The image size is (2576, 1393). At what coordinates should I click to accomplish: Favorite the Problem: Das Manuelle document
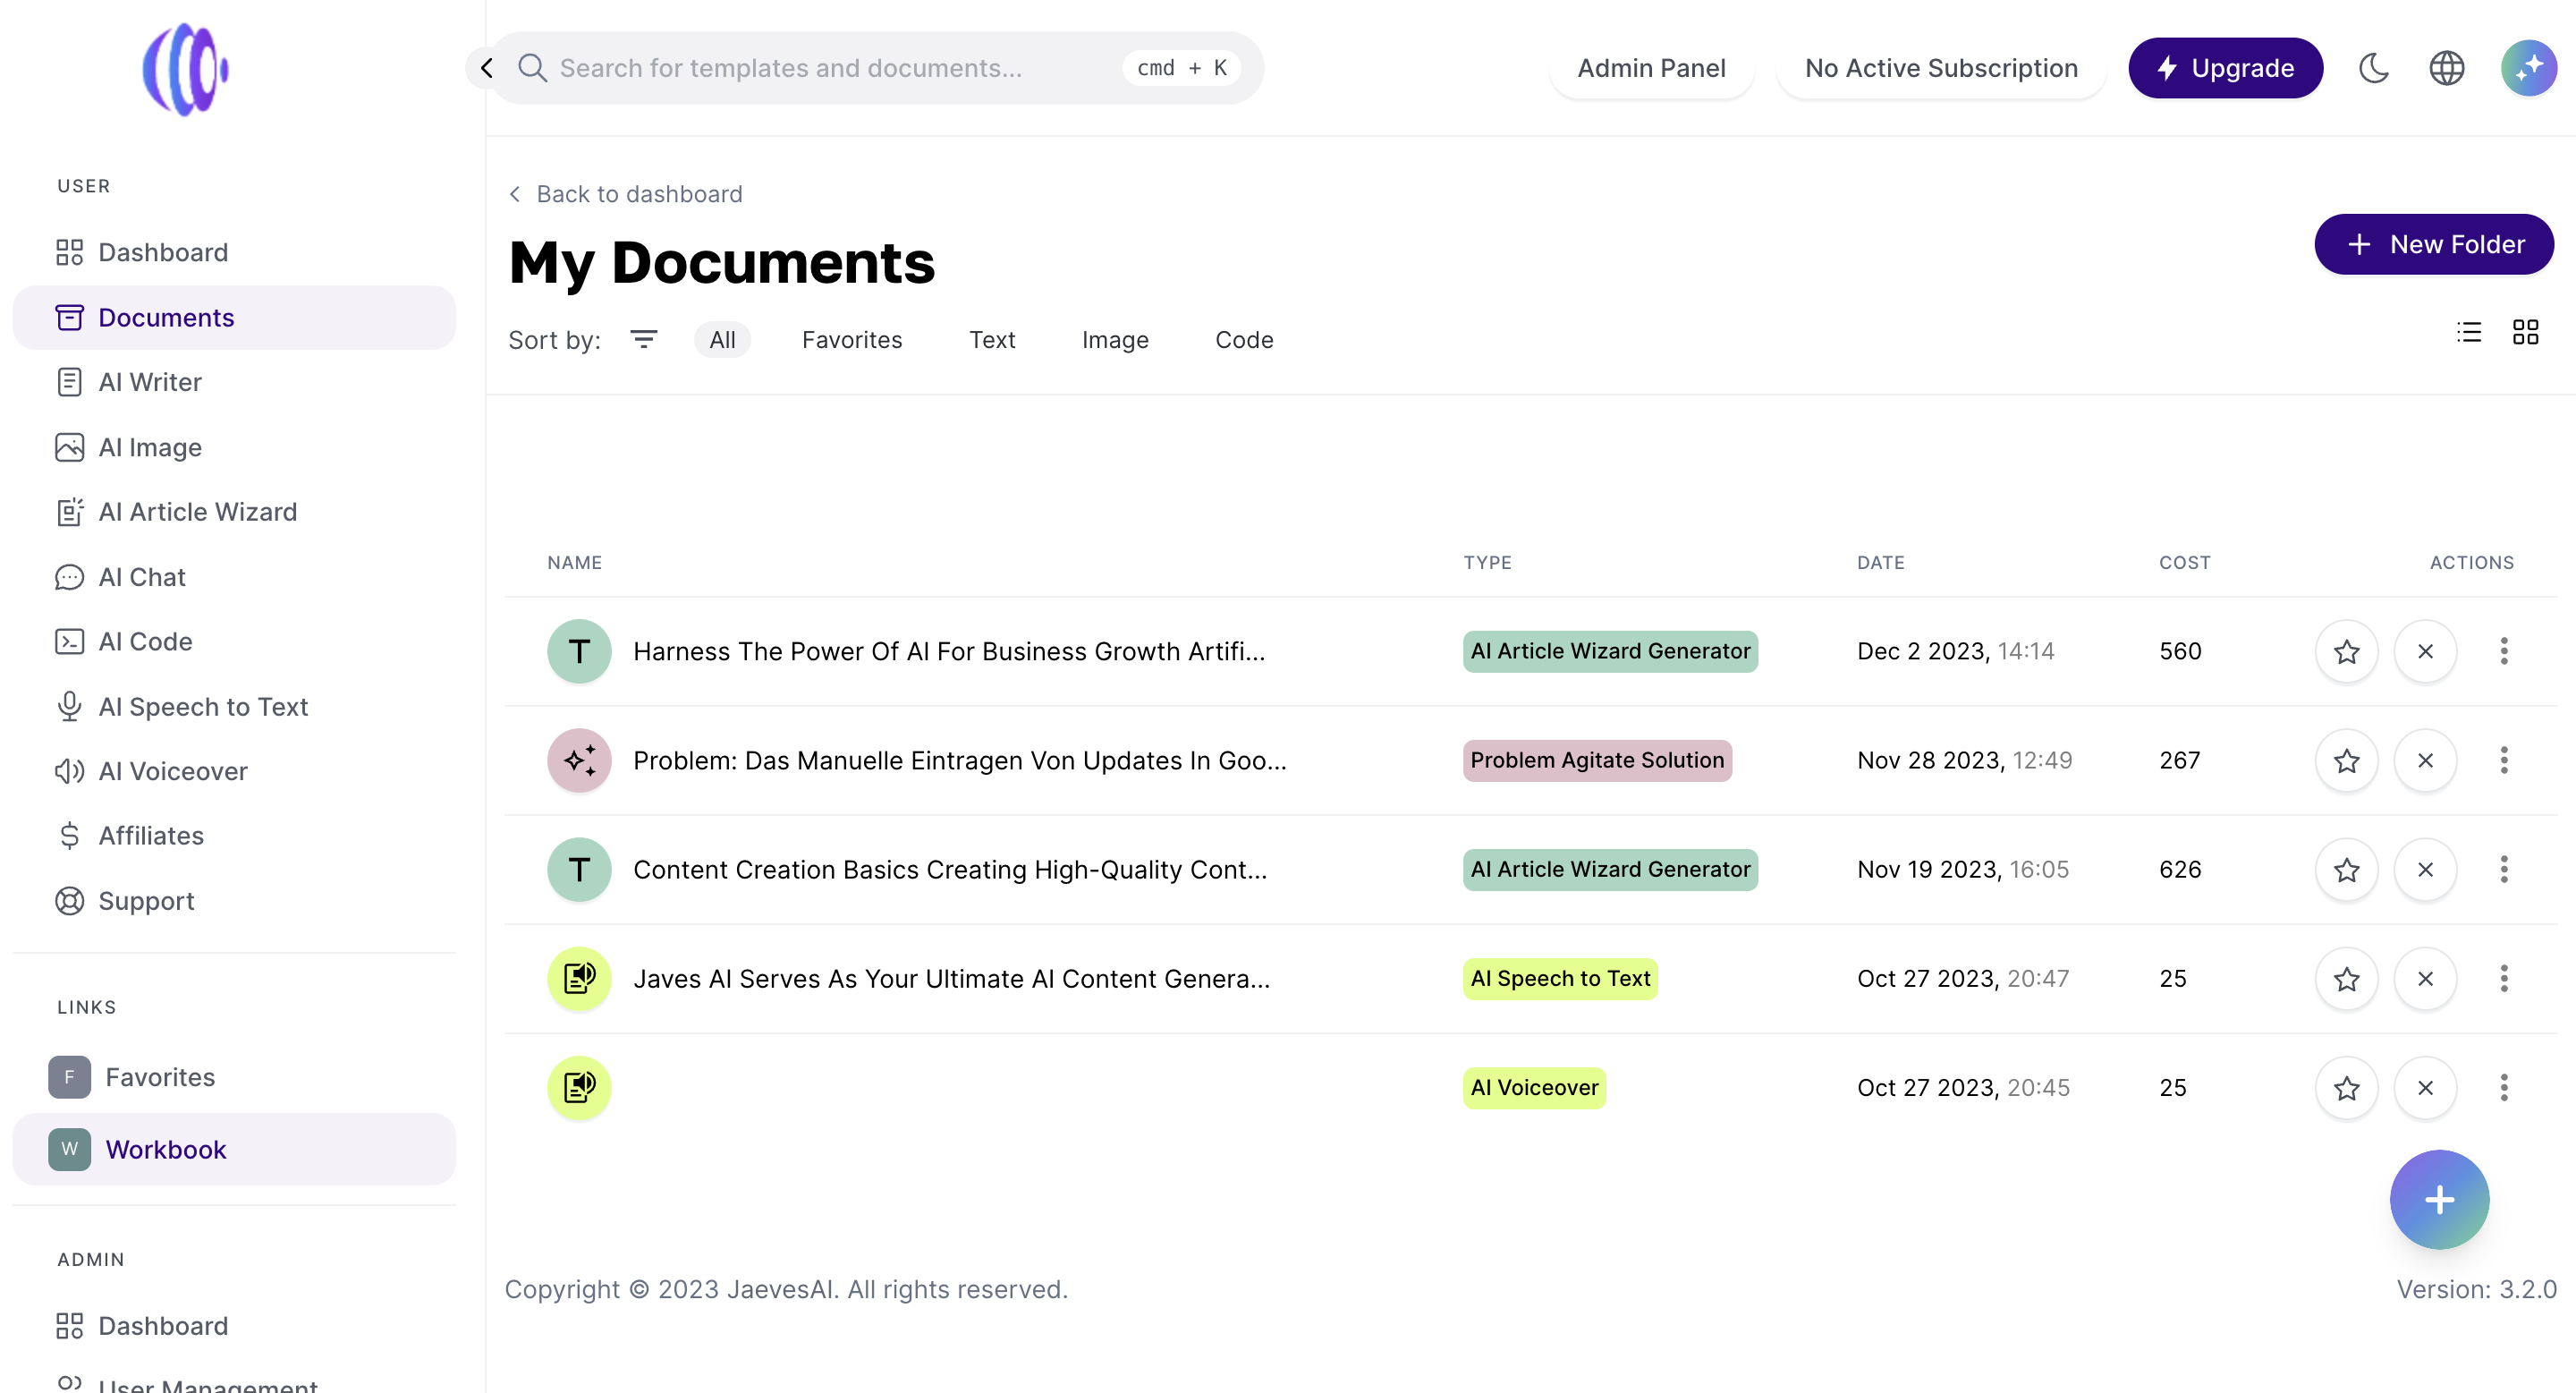[x=2346, y=760]
